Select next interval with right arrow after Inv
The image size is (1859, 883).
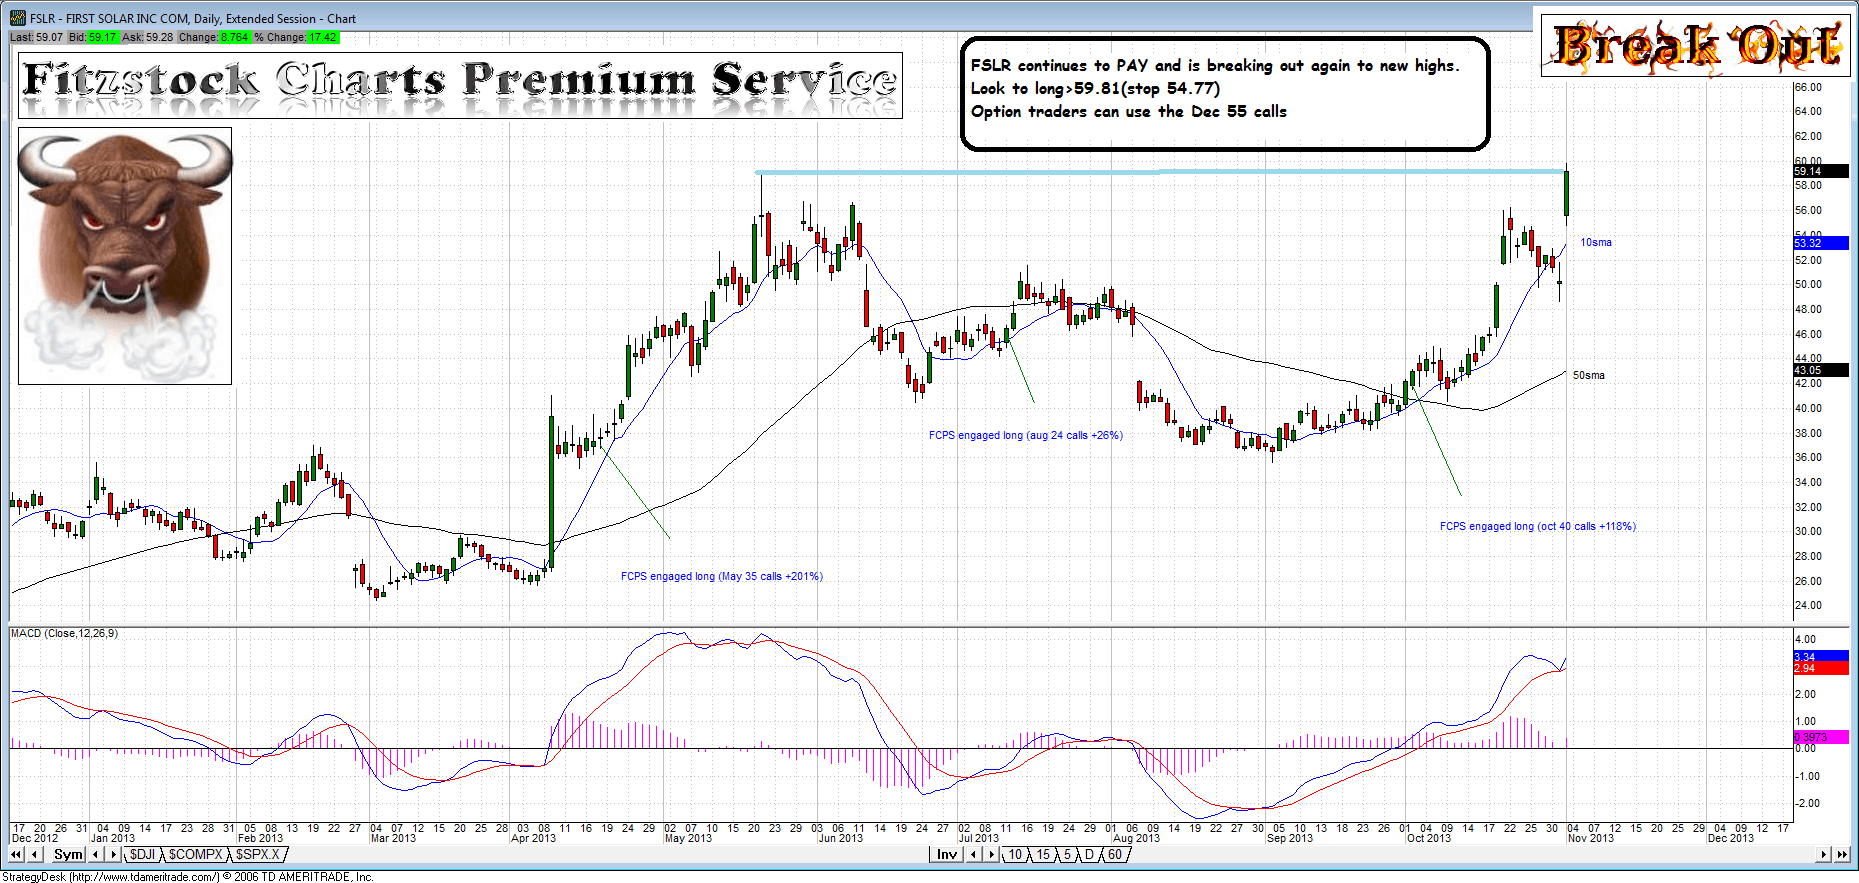[x=991, y=854]
